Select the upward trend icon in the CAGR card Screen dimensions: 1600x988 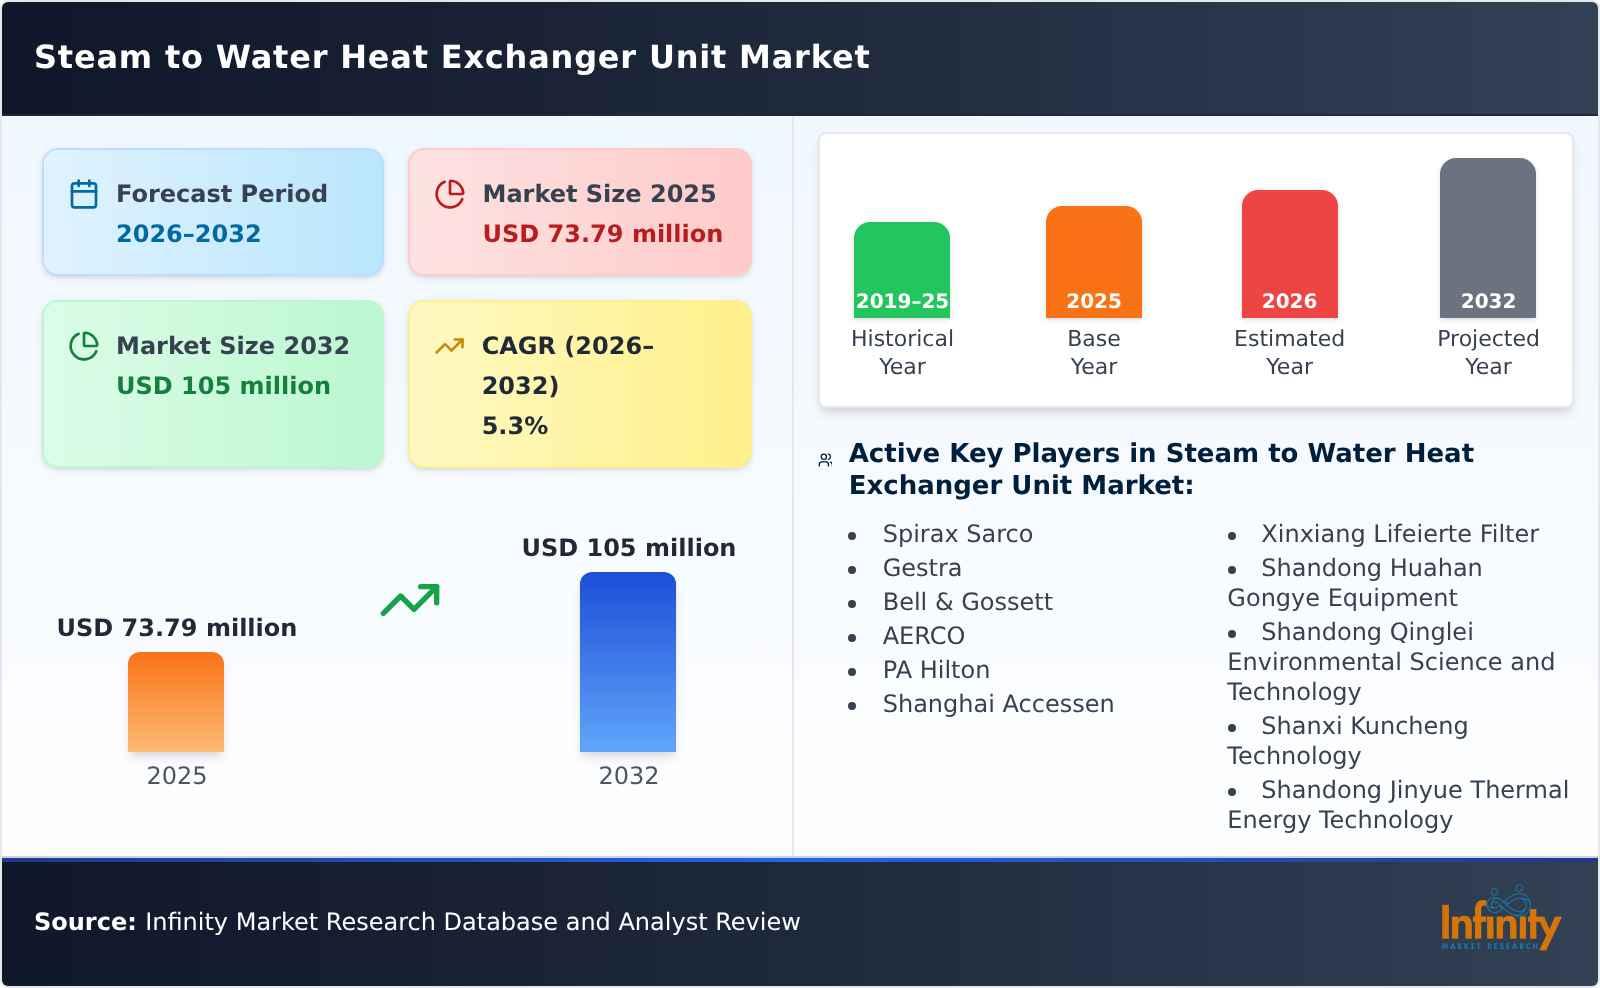(450, 345)
